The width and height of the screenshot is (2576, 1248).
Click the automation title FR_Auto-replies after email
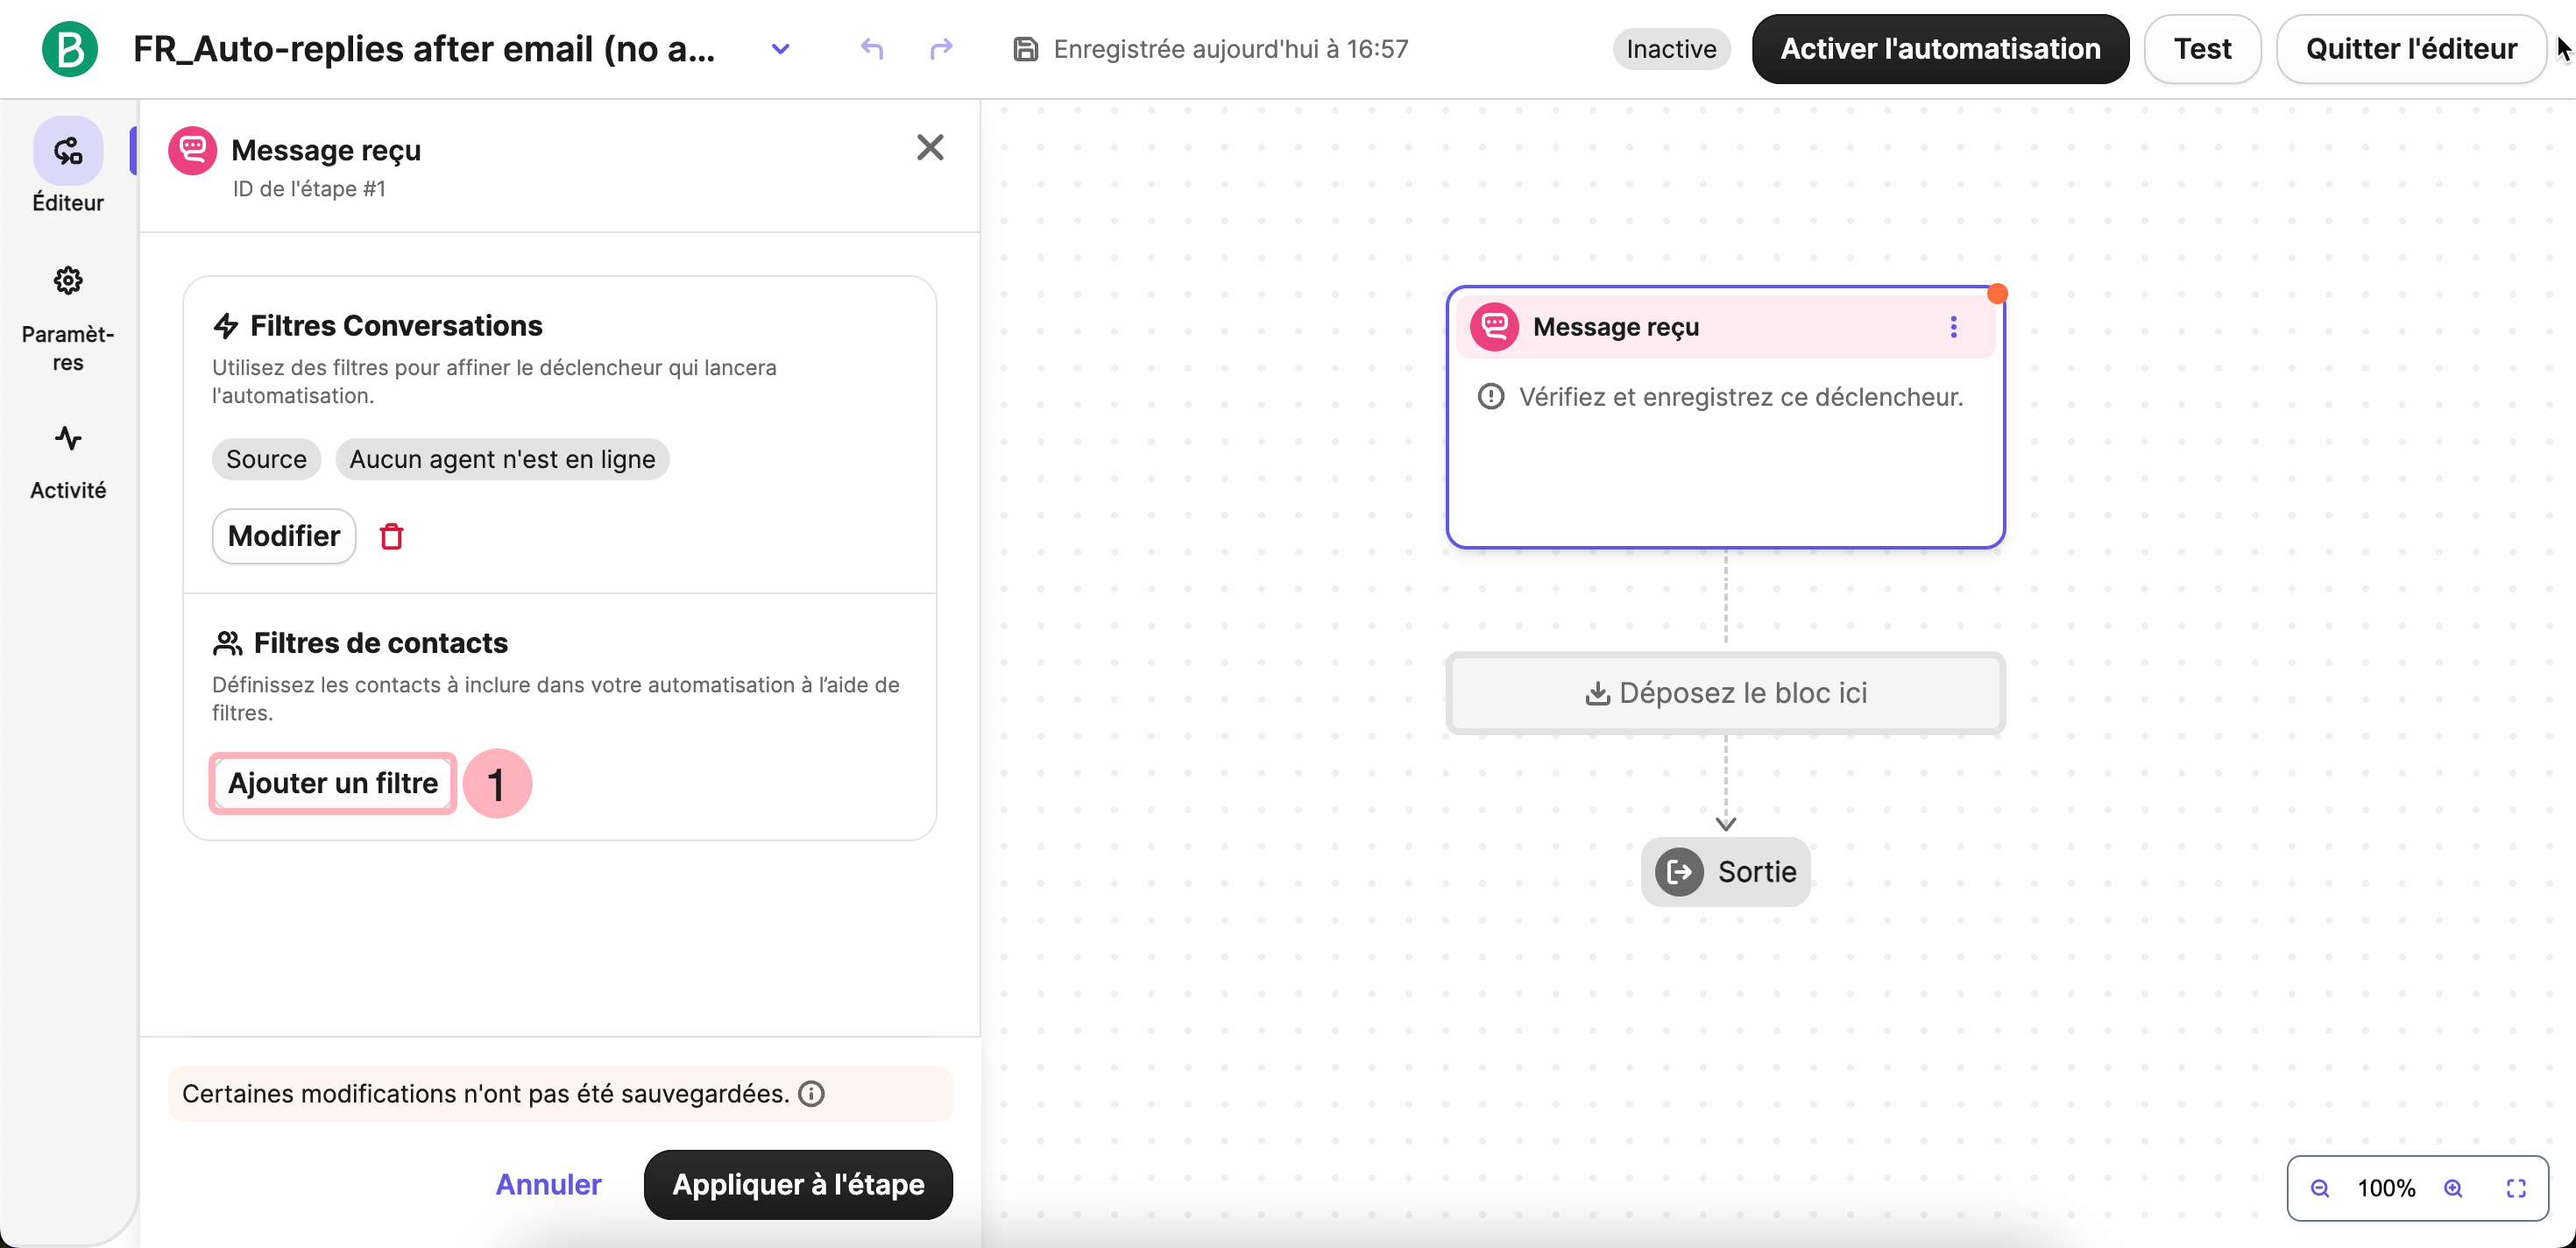pyautogui.click(x=424, y=49)
